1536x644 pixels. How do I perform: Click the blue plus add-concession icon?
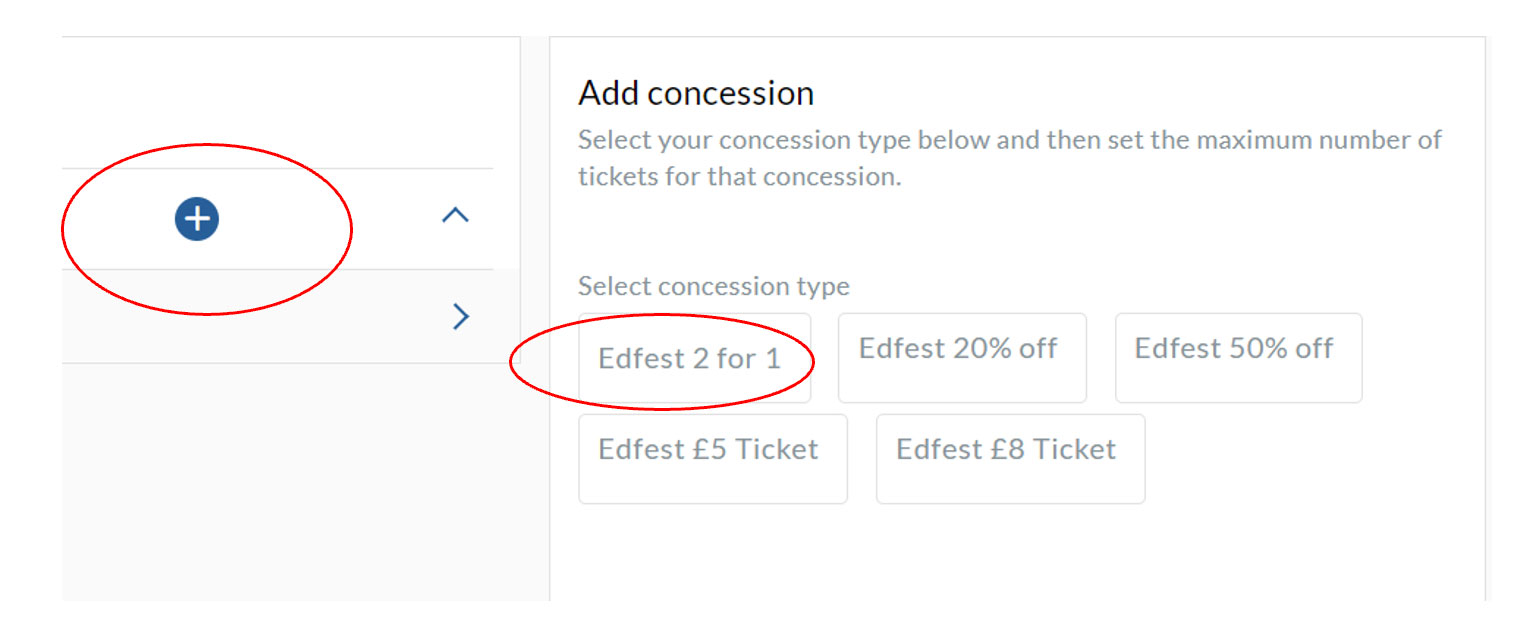tap(197, 219)
